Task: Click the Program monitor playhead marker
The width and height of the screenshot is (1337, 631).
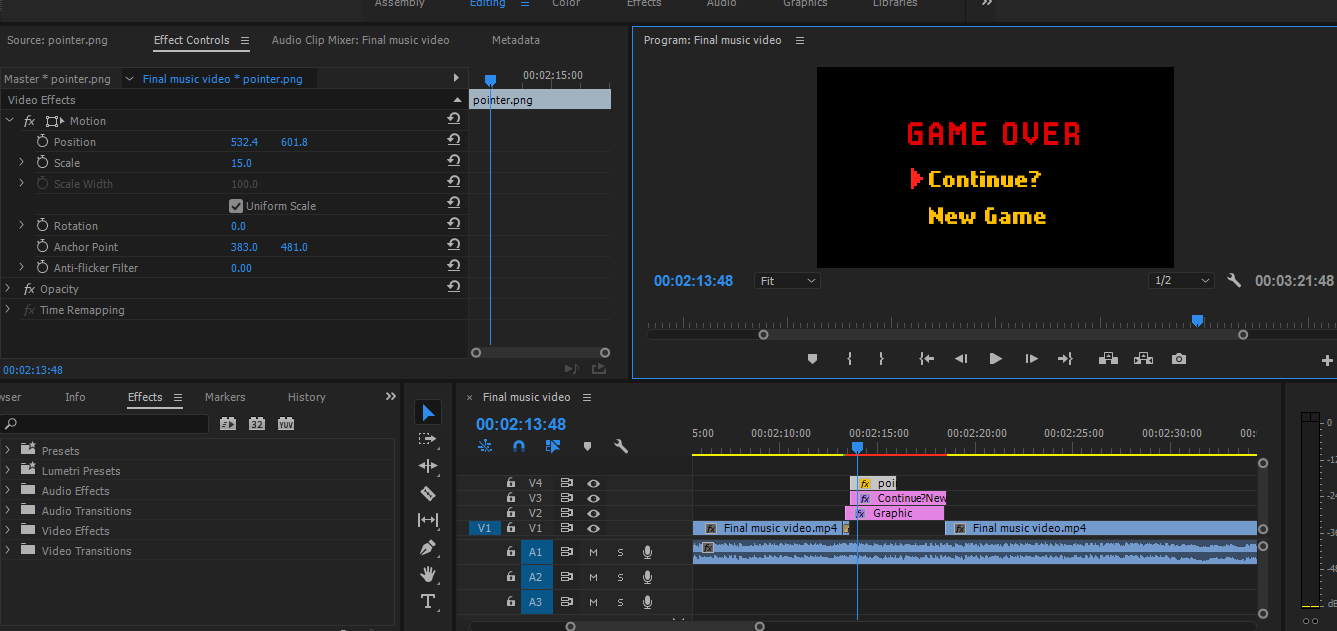Action: [x=1197, y=321]
